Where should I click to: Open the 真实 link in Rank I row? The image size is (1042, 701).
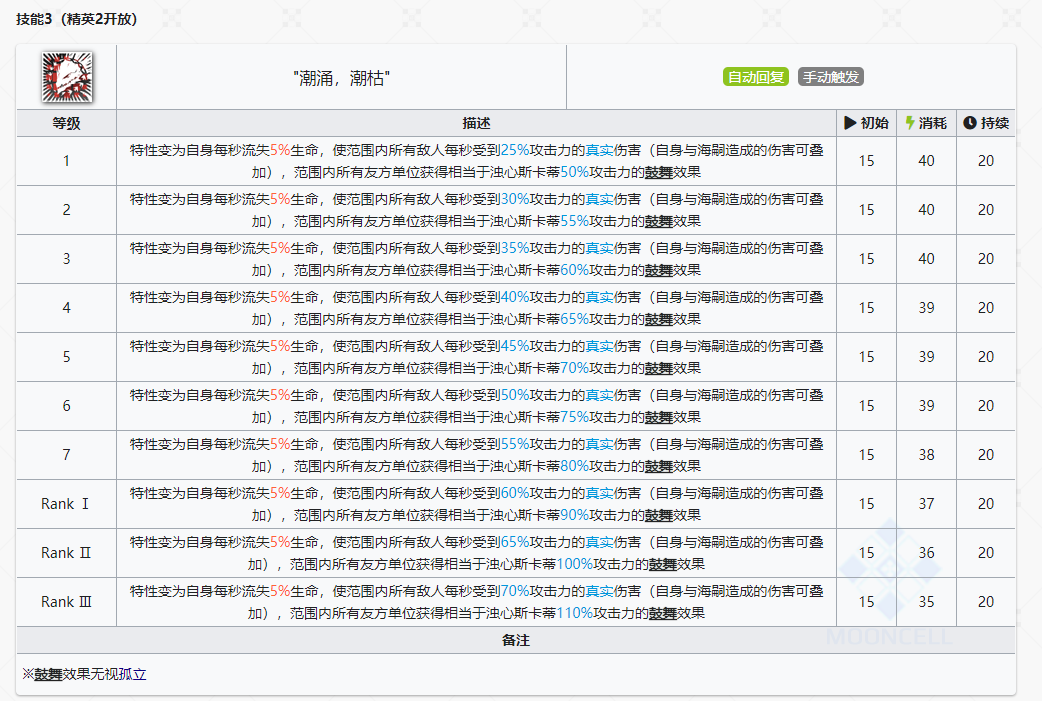tap(599, 493)
